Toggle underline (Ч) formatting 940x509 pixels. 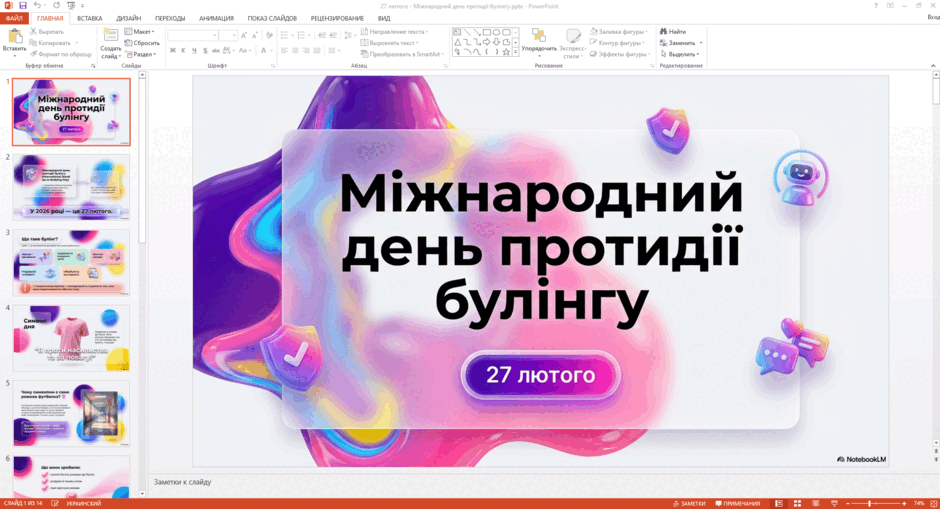pos(194,50)
